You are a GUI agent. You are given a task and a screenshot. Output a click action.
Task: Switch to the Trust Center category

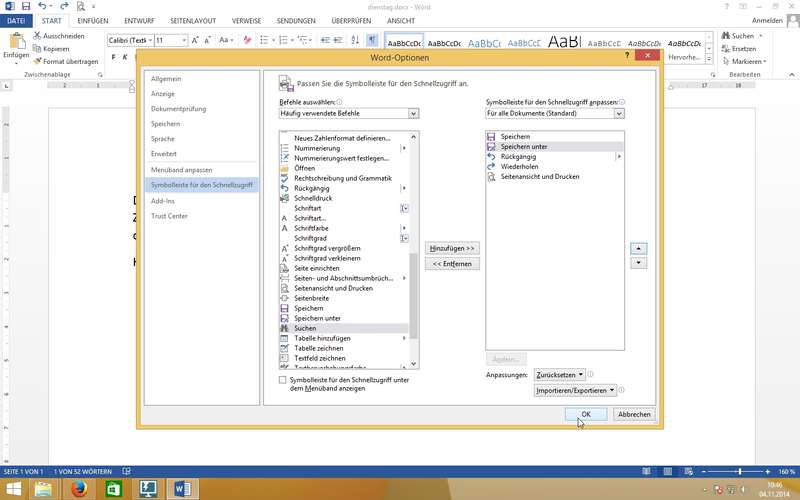(x=169, y=216)
